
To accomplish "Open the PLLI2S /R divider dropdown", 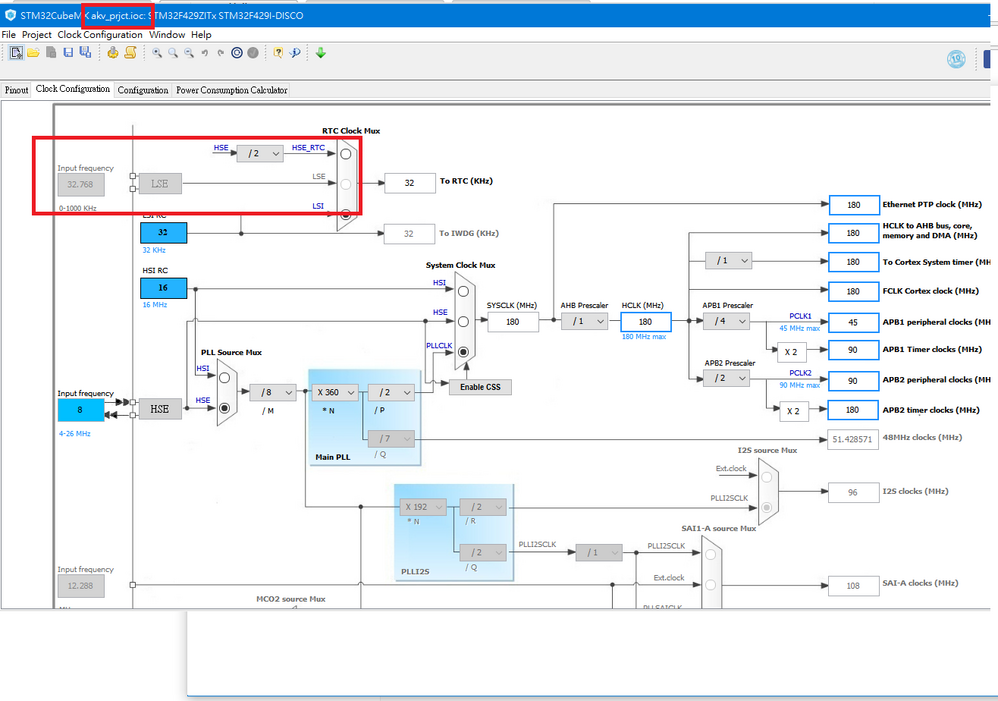I will coord(483,507).
